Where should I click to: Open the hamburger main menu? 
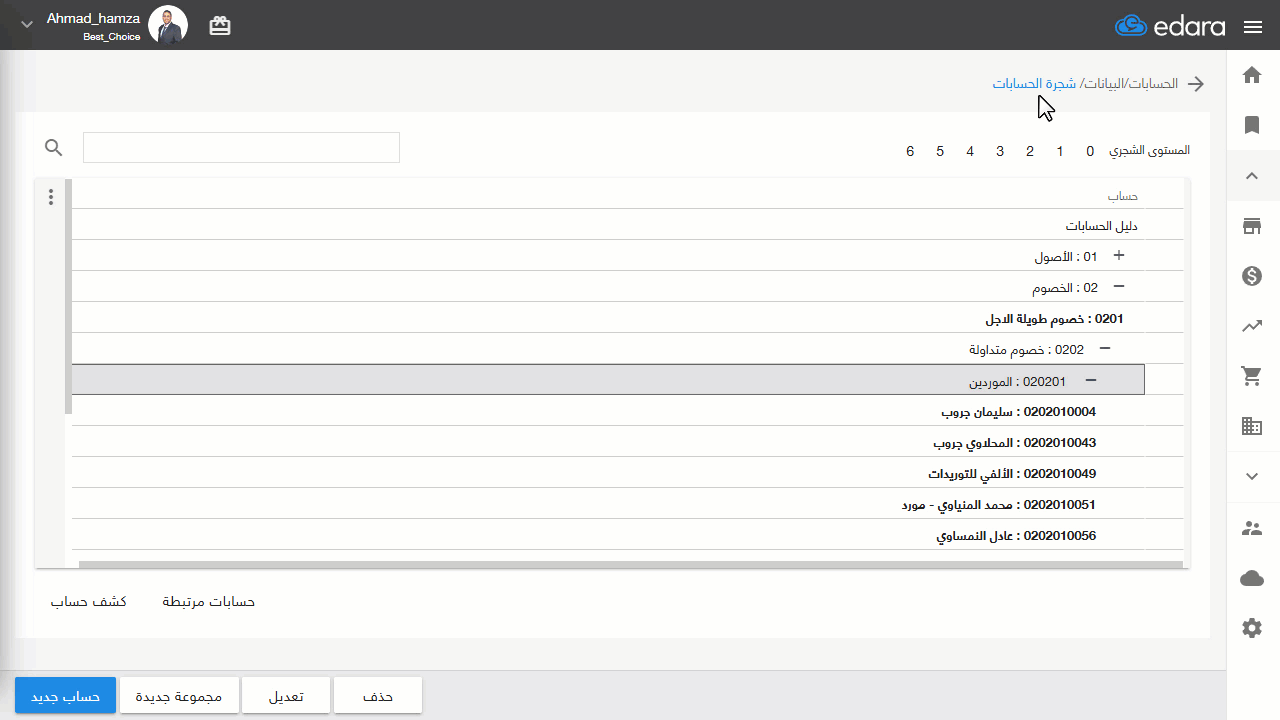pos(1253,27)
